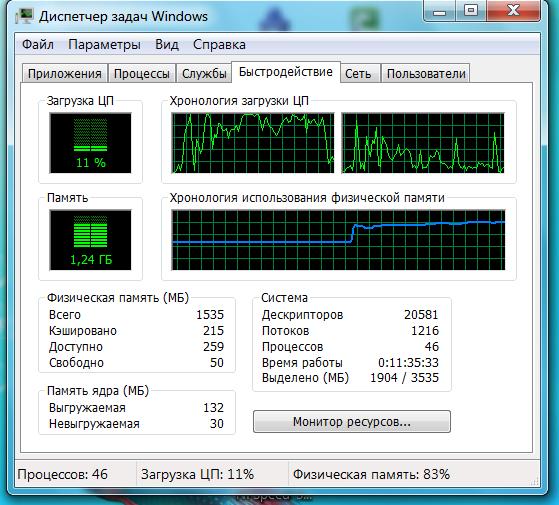
Task: Switch to the Службы tab
Action: (x=204, y=74)
